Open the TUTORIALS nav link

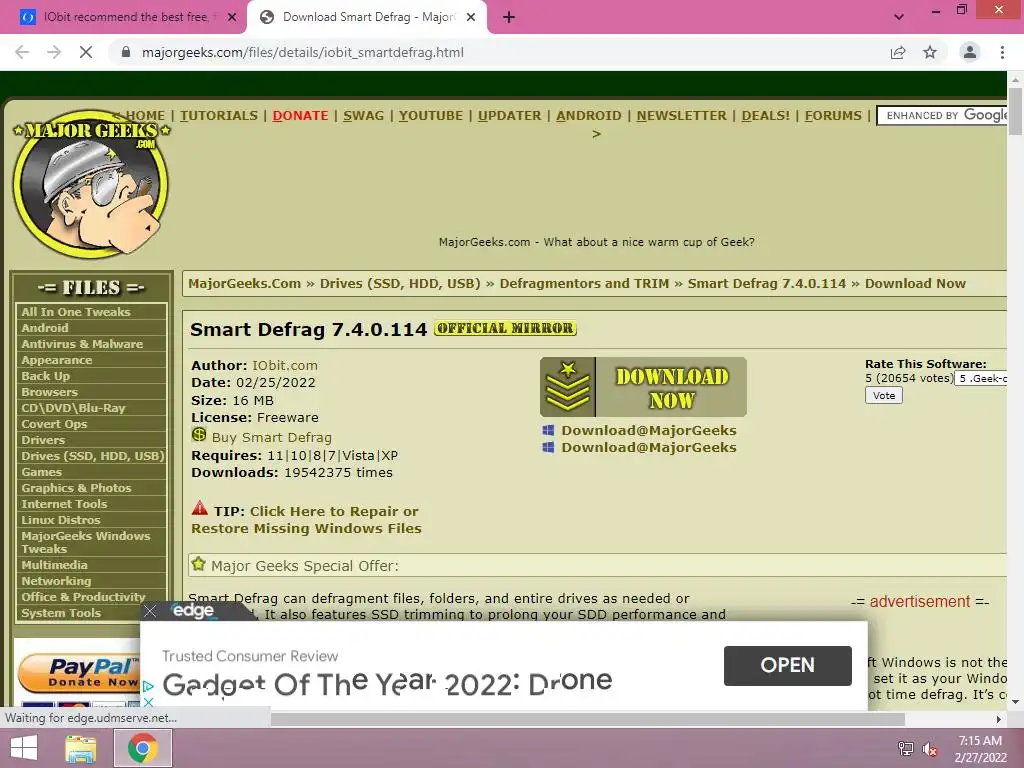point(219,116)
